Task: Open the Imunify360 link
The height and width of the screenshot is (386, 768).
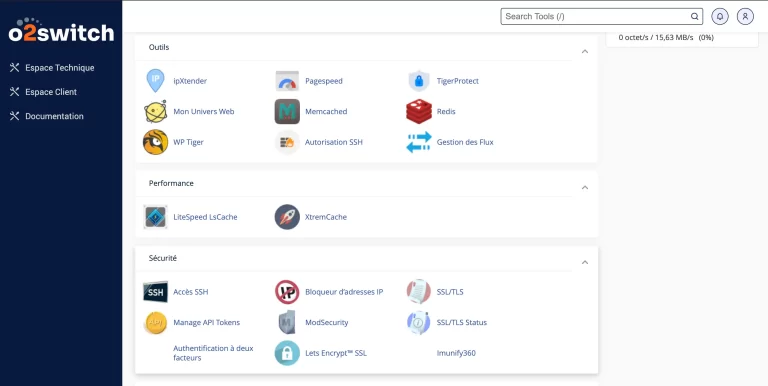Action: pos(456,353)
